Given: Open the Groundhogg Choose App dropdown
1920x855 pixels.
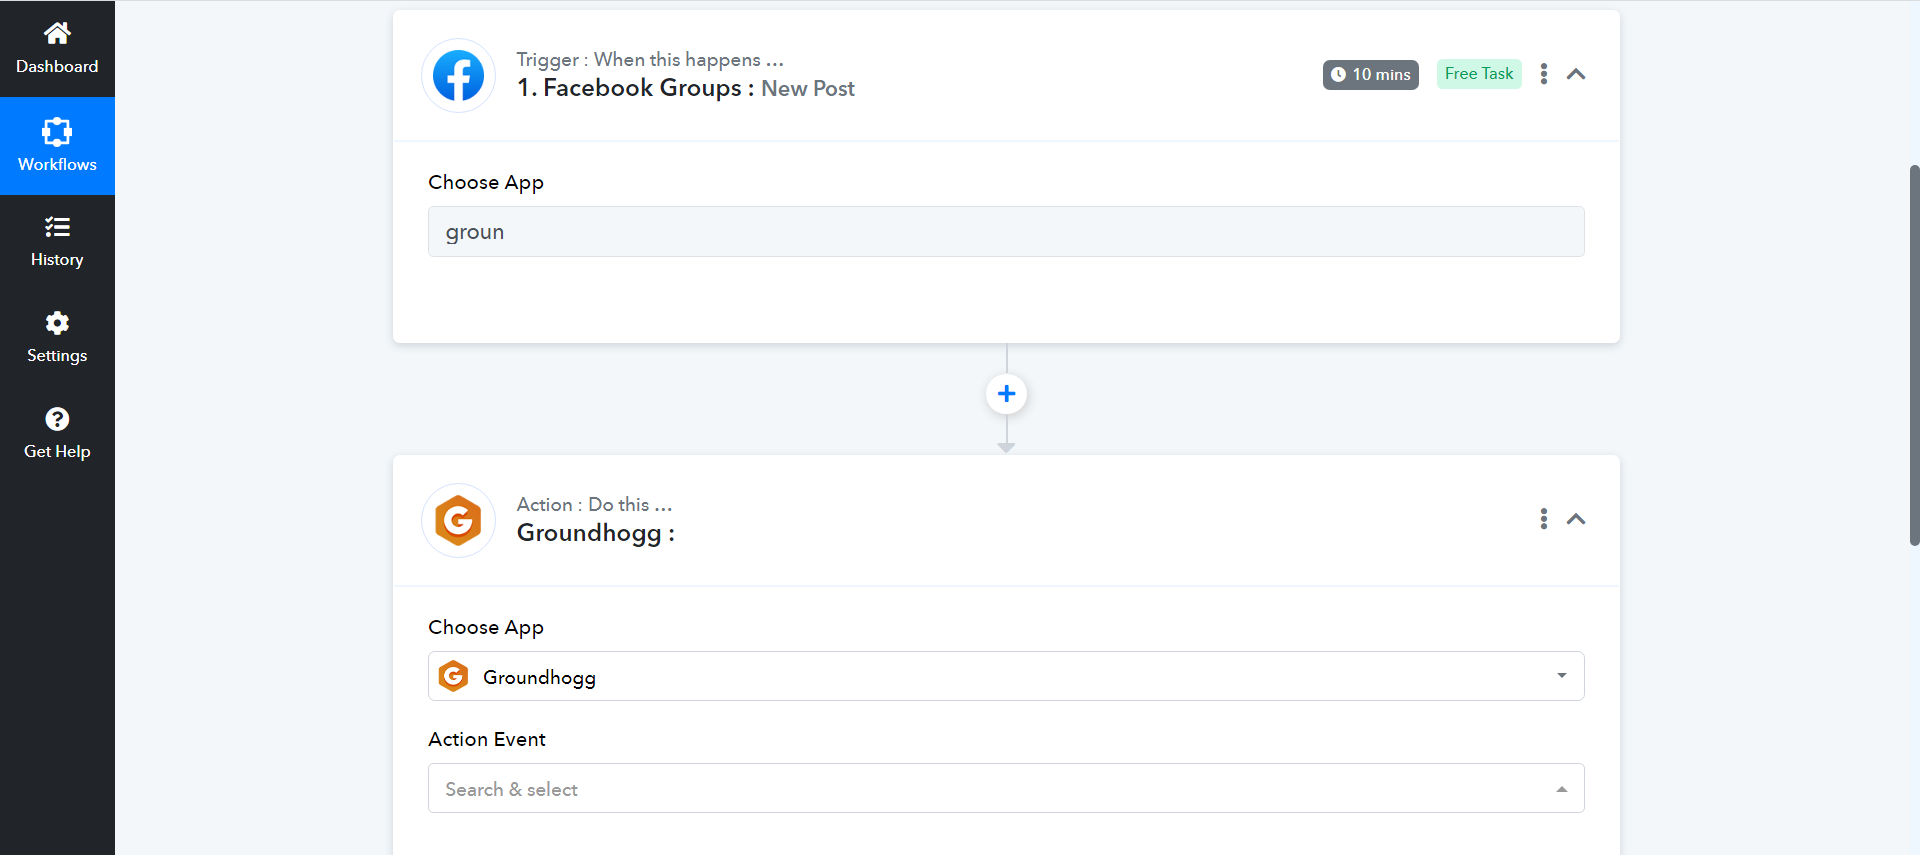Looking at the screenshot, I should (x=1006, y=676).
